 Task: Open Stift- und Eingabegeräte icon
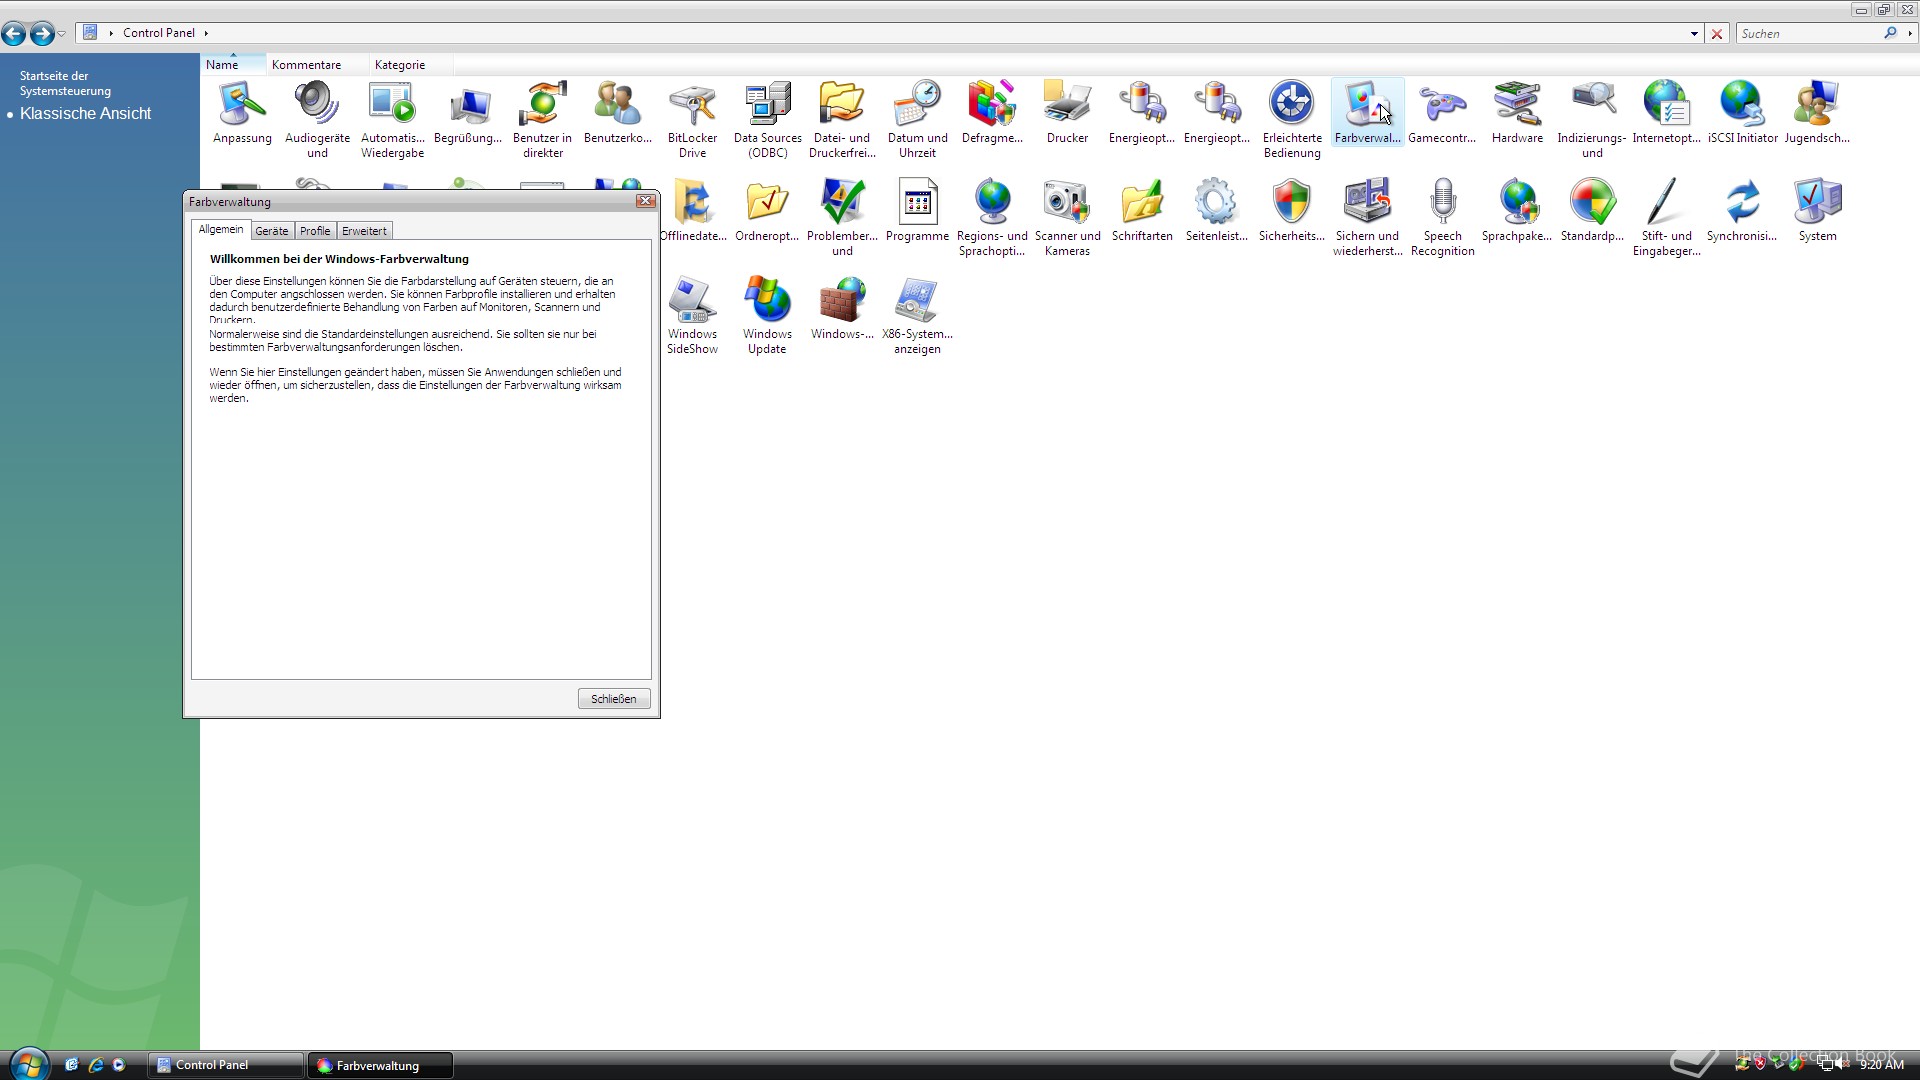point(1667,217)
